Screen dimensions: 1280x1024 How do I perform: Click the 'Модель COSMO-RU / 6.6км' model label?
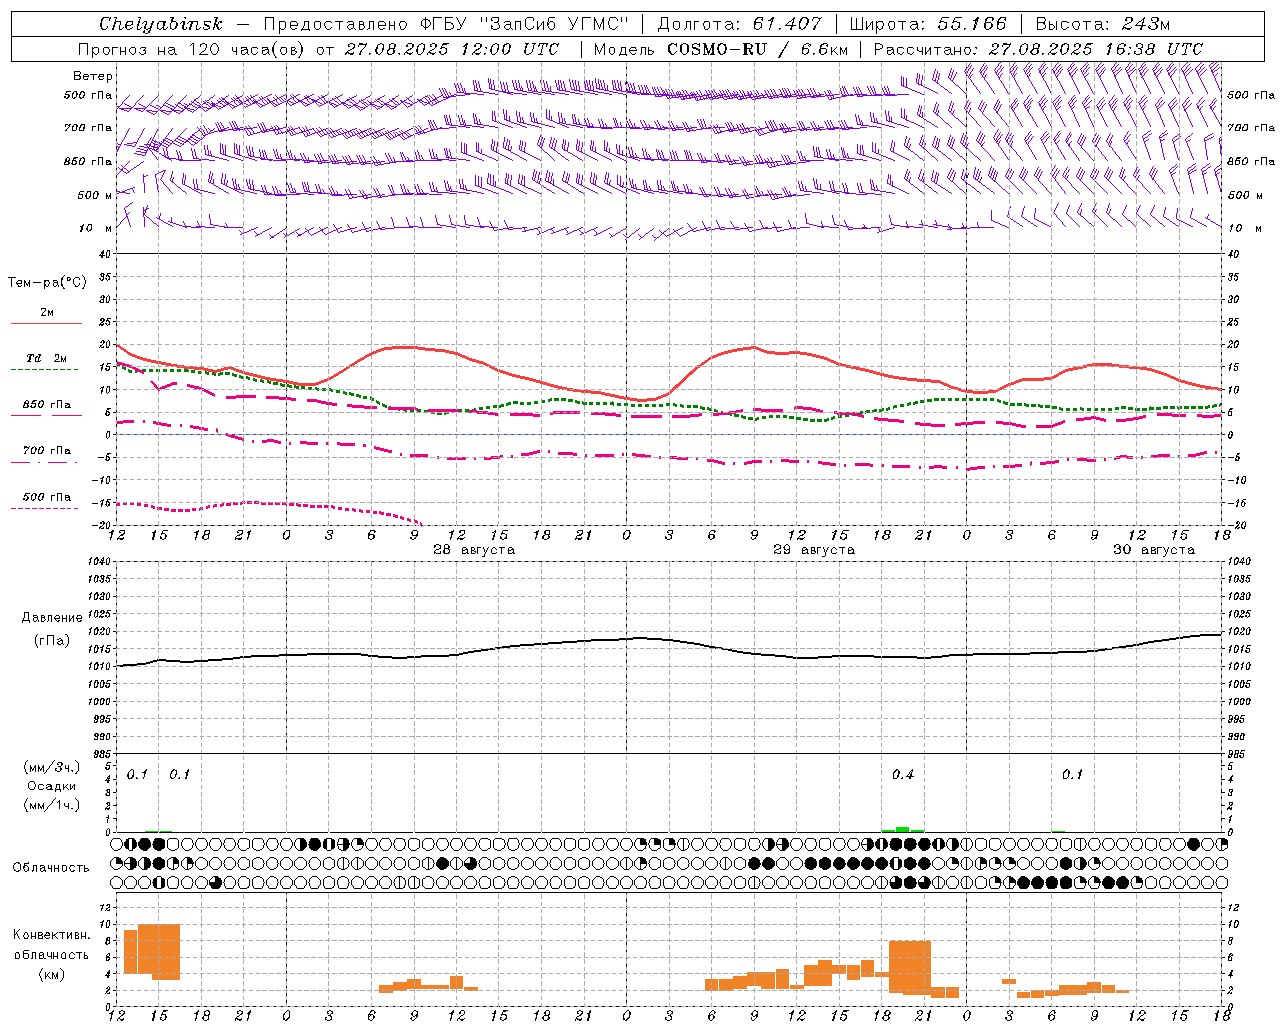point(721,49)
